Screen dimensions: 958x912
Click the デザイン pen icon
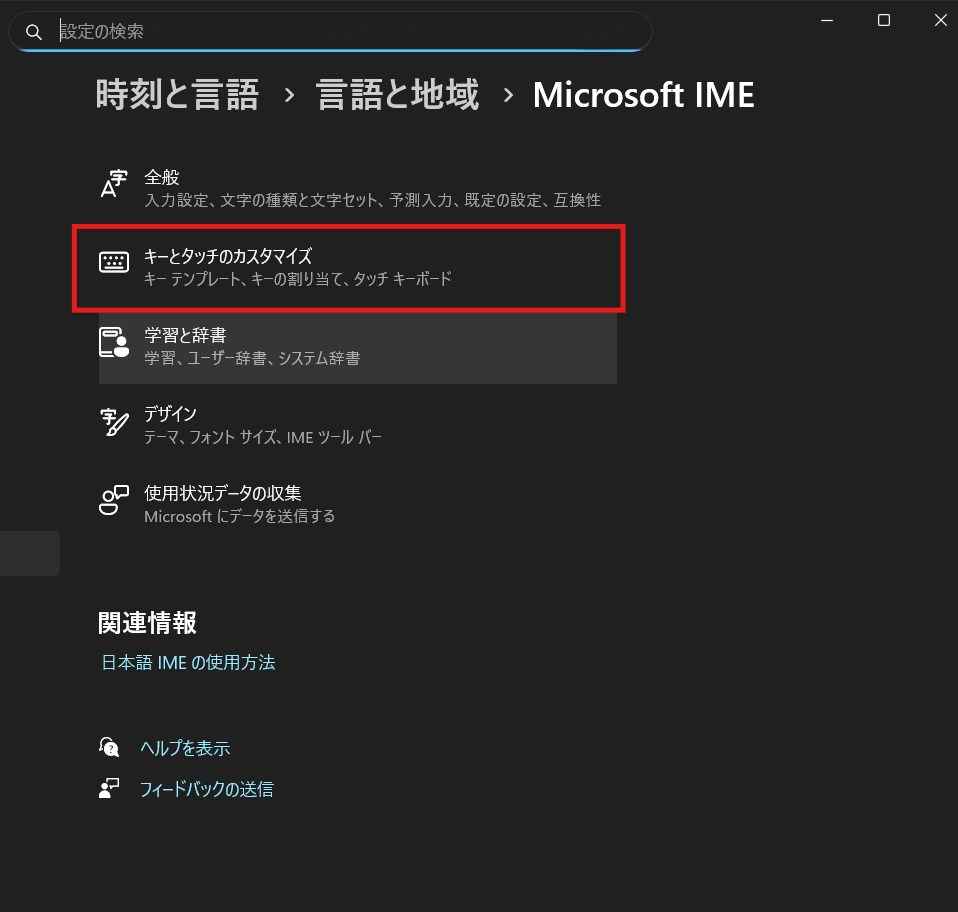pyautogui.click(x=115, y=421)
